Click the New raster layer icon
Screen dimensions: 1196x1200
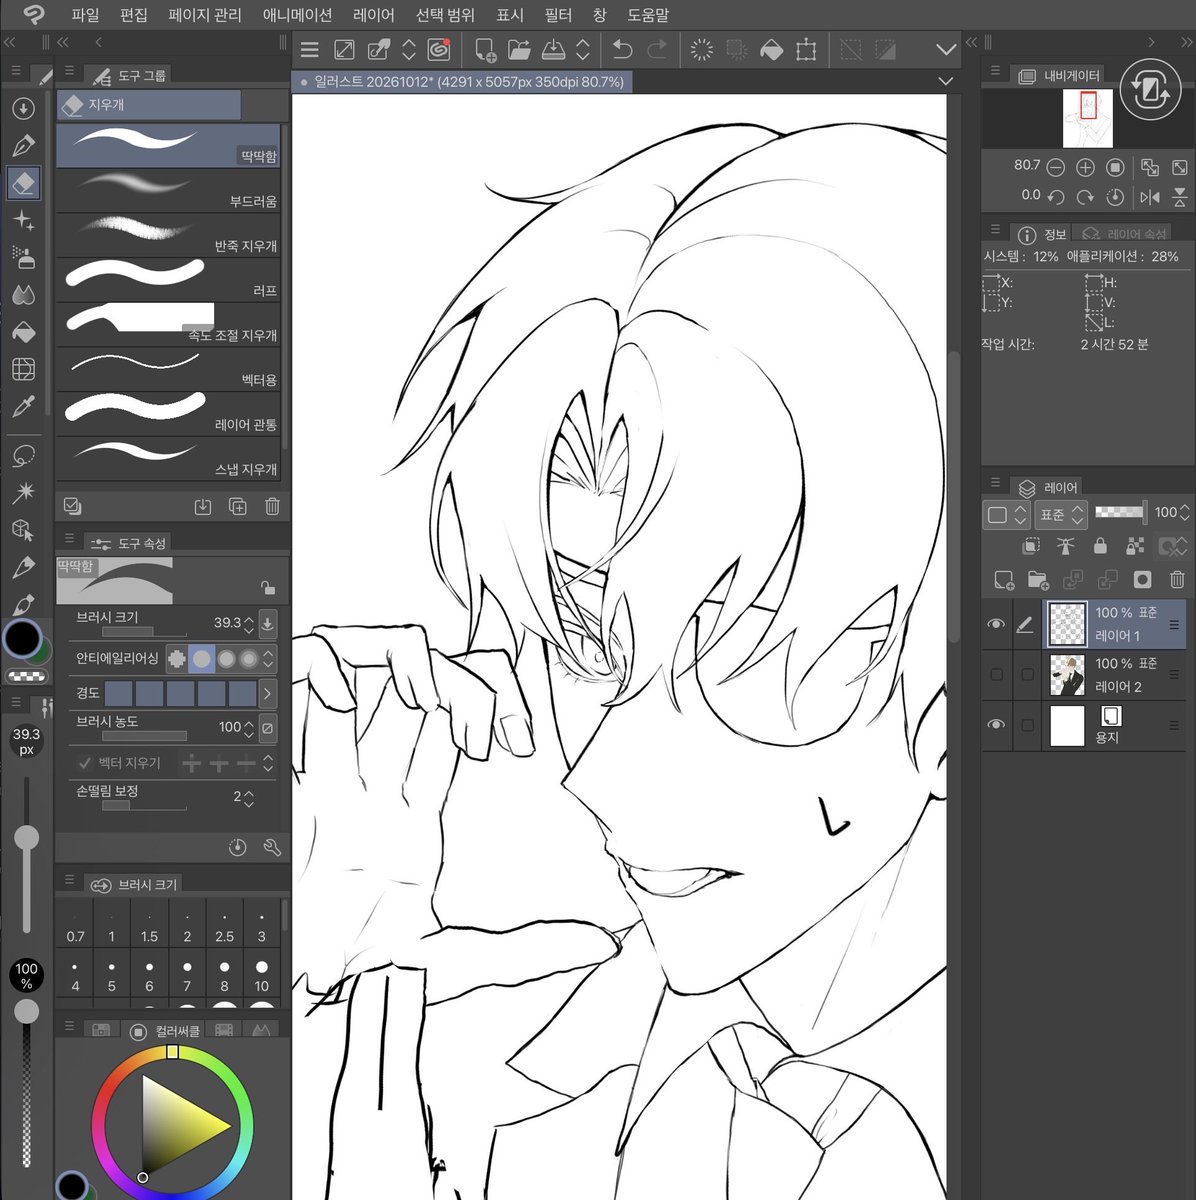click(x=1004, y=579)
